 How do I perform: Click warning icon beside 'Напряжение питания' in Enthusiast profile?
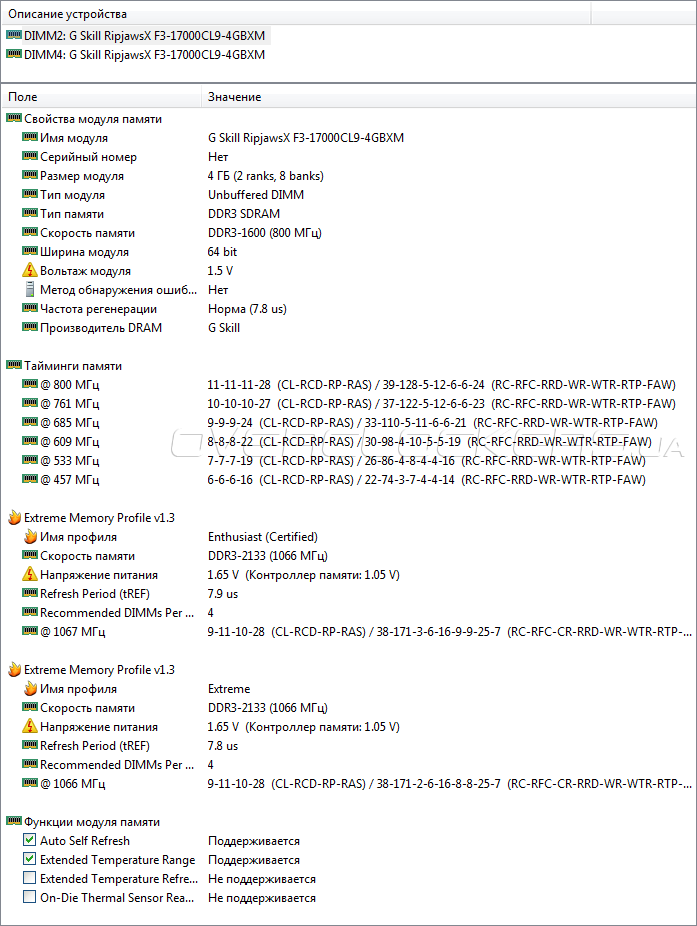(x=30, y=574)
